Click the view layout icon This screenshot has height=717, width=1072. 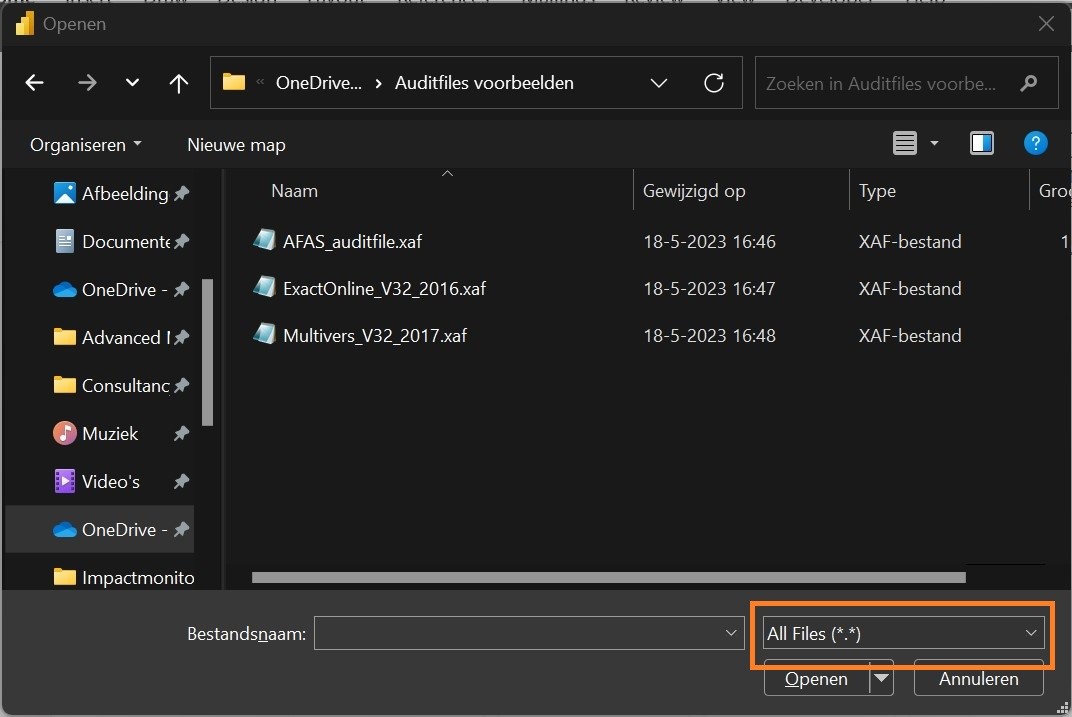click(905, 144)
